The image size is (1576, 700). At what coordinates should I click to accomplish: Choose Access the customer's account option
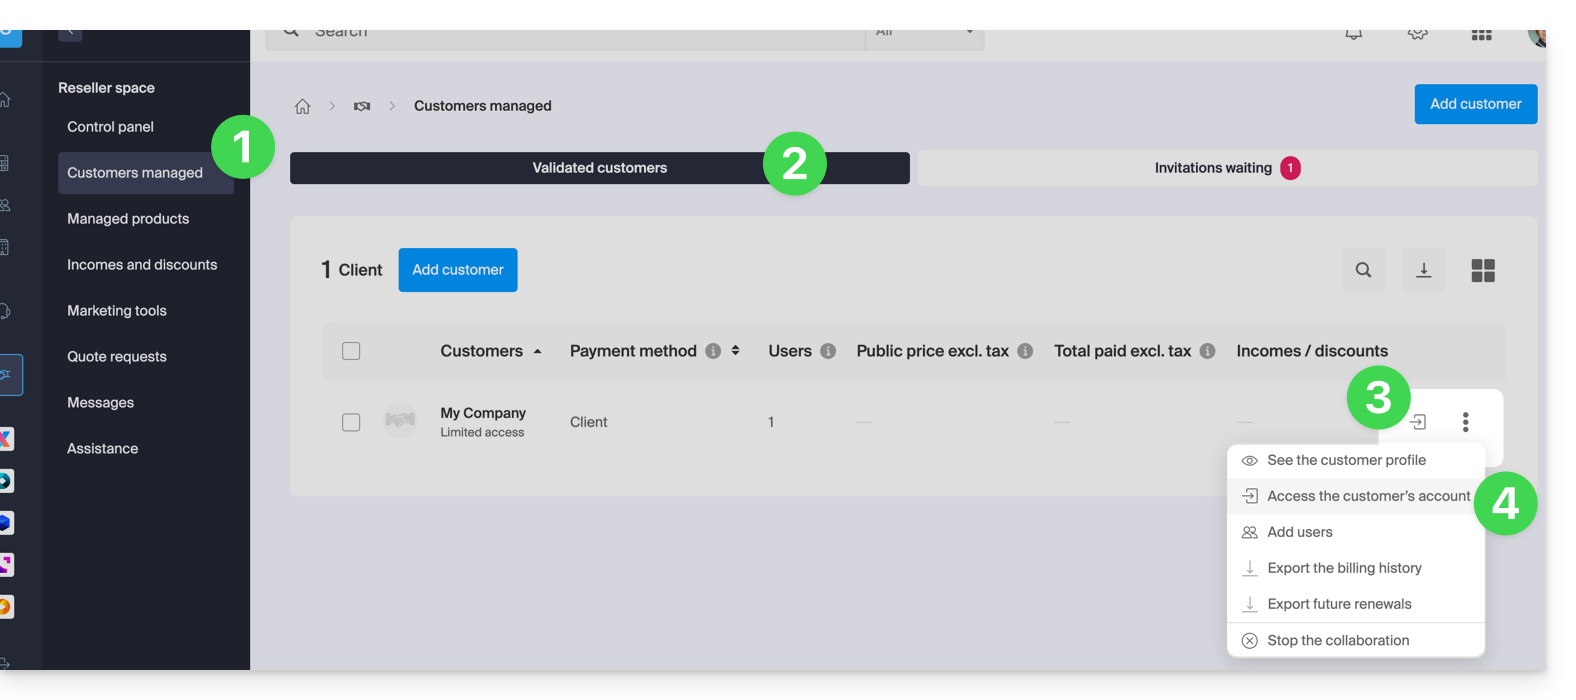pyautogui.click(x=1367, y=496)
